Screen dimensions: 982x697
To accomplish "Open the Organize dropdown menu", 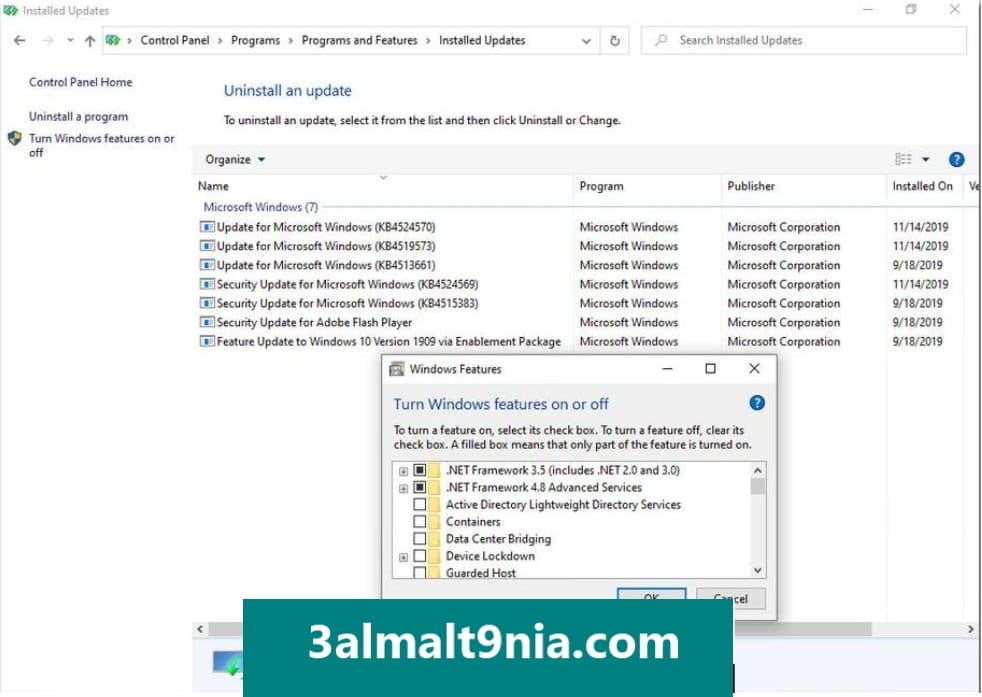I will click(x=235, y=160).
